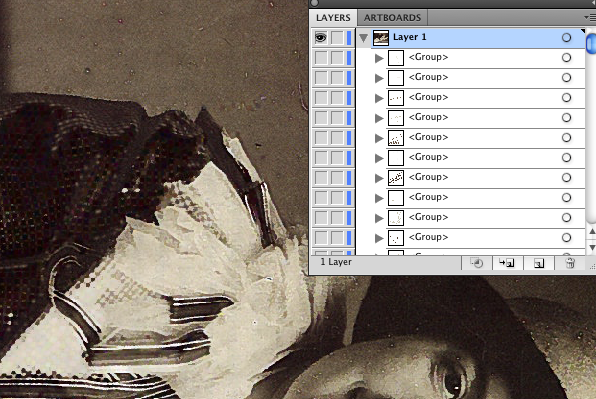
Task: Click thumbnail of the third <Group>
Action: 396,98
